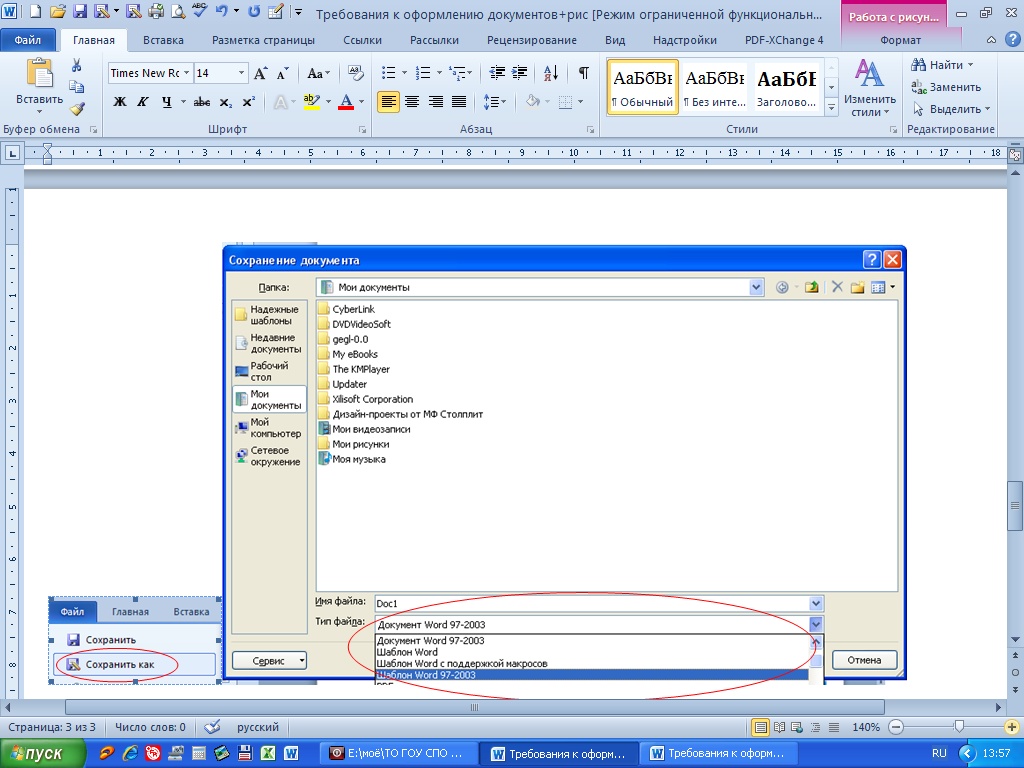Toggle Align Left paragraph alignment
Image resolution: width=1024 pixels, height=768 pixels.
(x=388, y=102)
